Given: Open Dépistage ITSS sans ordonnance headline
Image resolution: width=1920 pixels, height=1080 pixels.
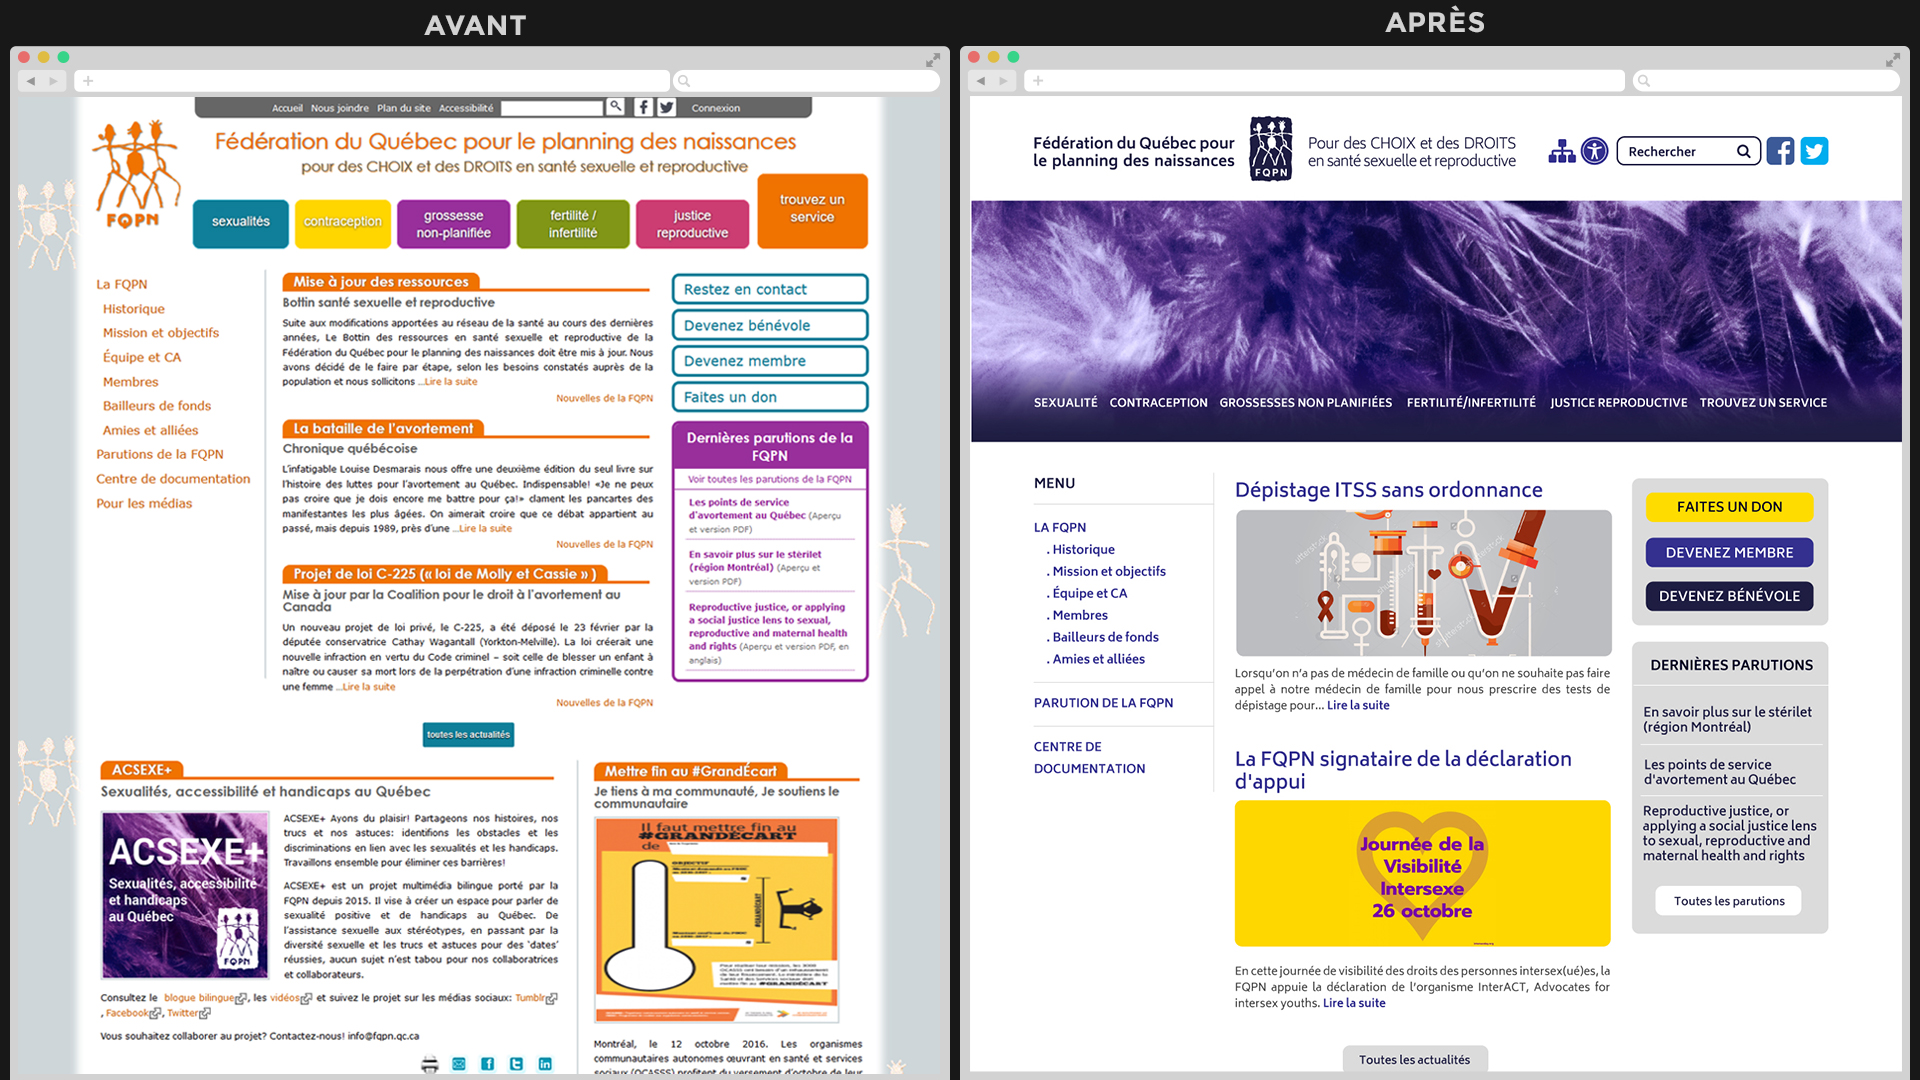Looking at the screenshot, I should pos(1388,490).
